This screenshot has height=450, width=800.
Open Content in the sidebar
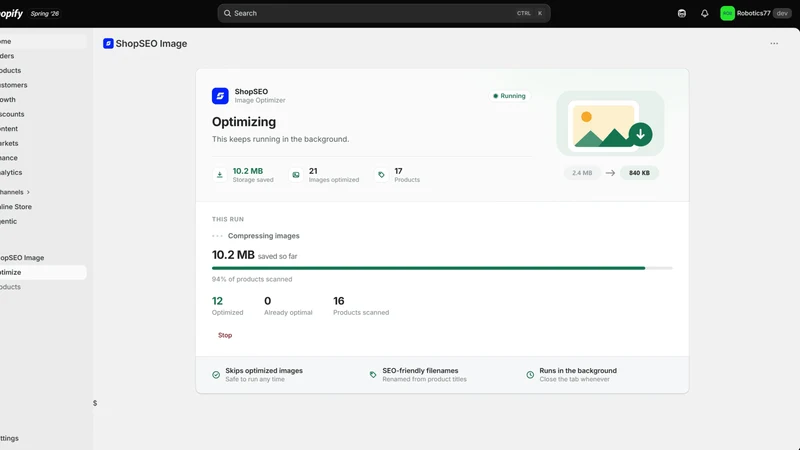(43, 129)
